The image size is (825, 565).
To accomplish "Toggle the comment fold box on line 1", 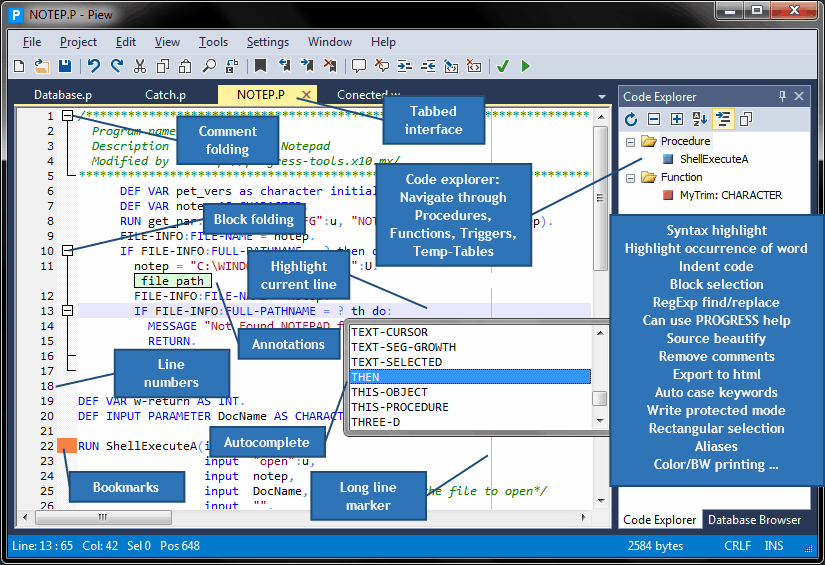I will (66, 116).
